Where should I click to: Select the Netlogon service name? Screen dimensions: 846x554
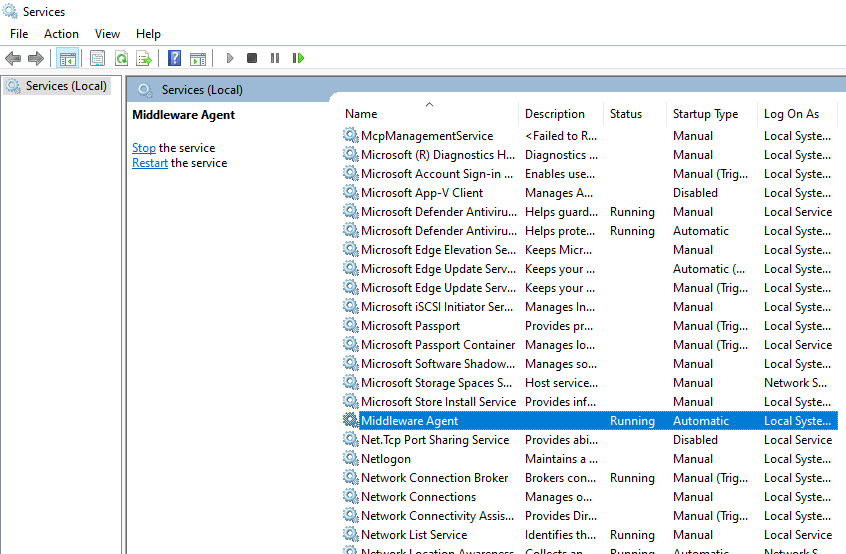click(x=386, y=459)
